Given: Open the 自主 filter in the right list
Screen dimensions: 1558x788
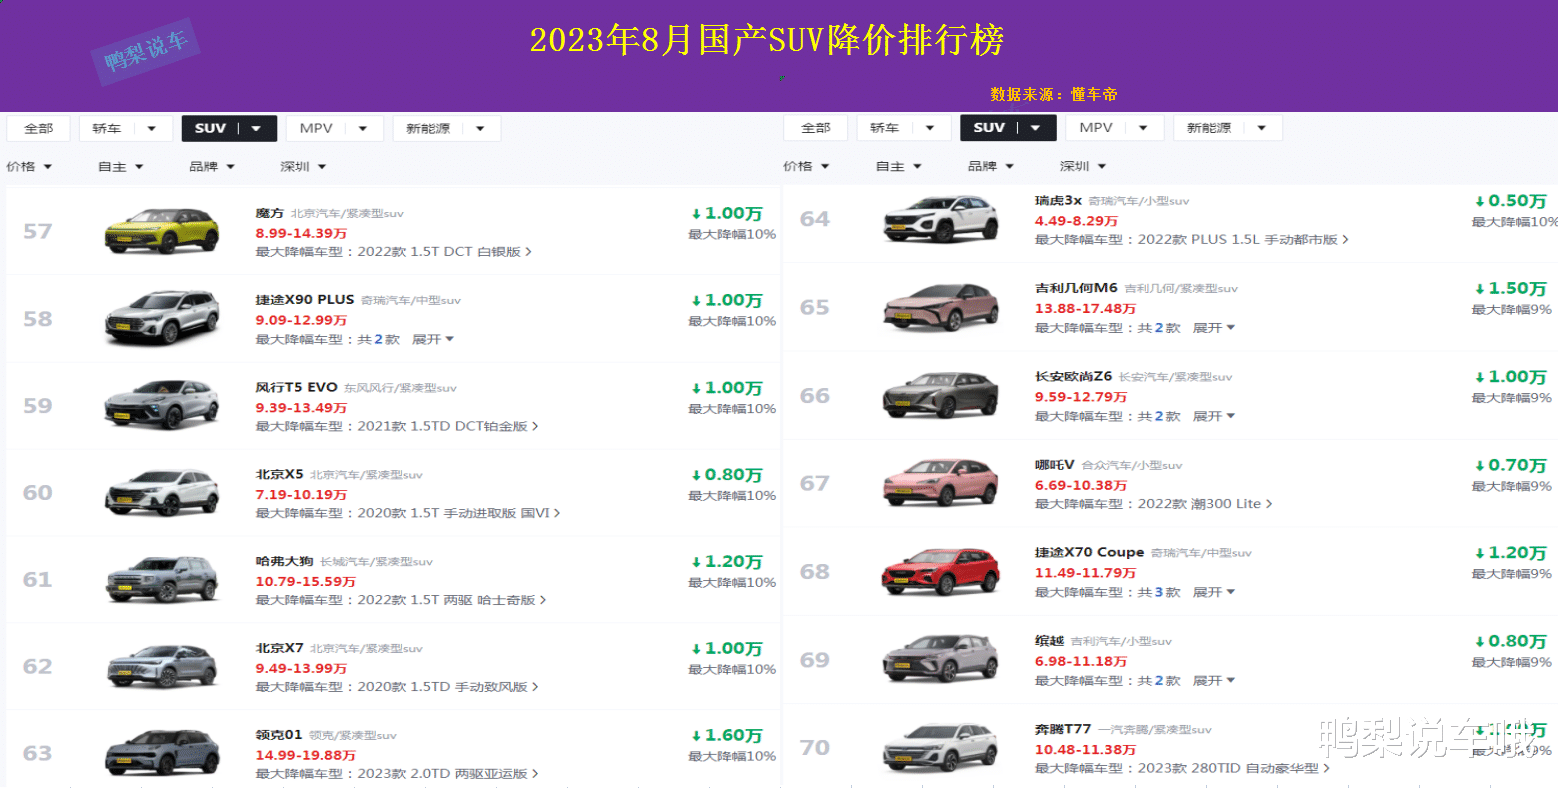Looking at the screenshot, I should click(899, 166).
